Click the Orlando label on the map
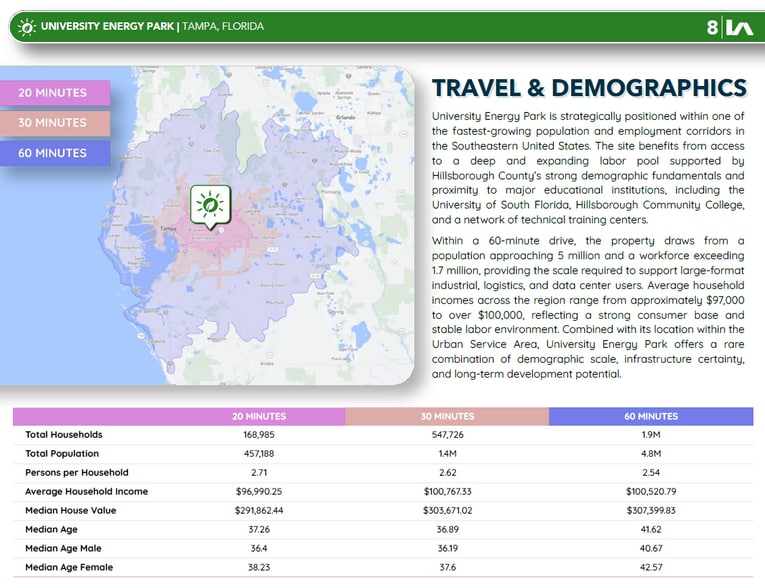The image size is (765, 588). (x=346, y=117)
